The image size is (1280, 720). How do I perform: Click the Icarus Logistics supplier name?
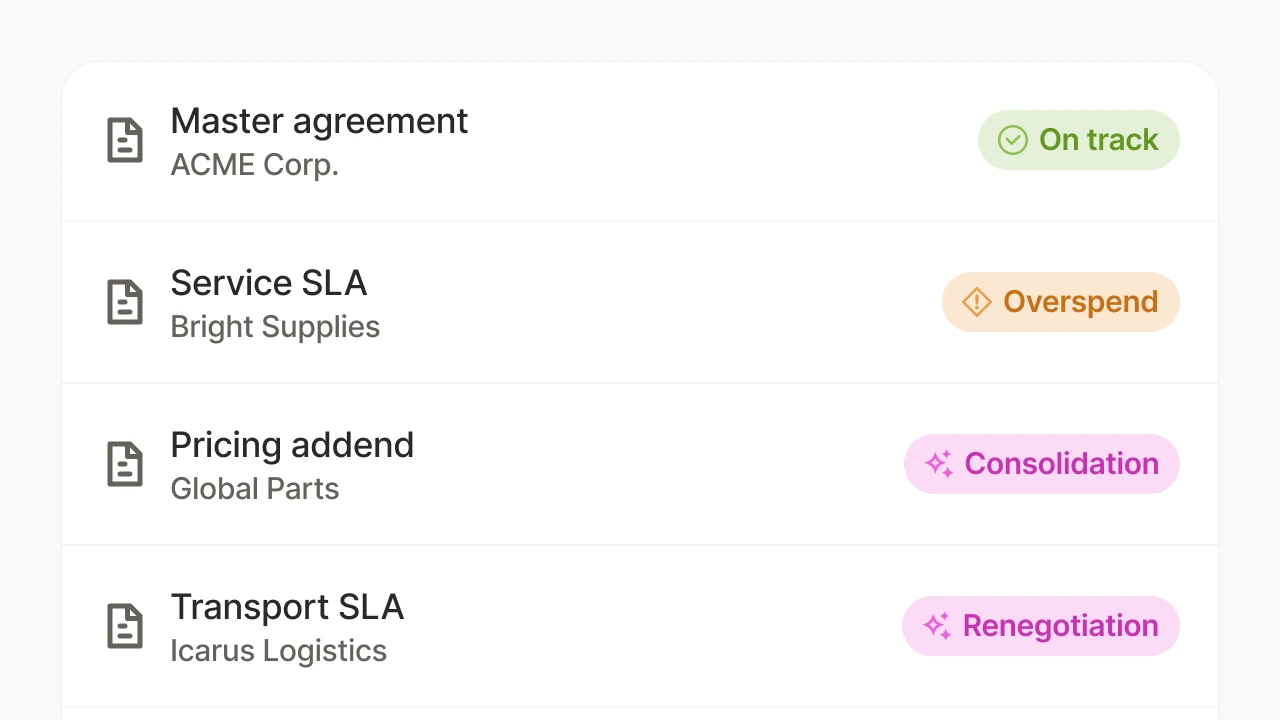click(x=278, y=651)
